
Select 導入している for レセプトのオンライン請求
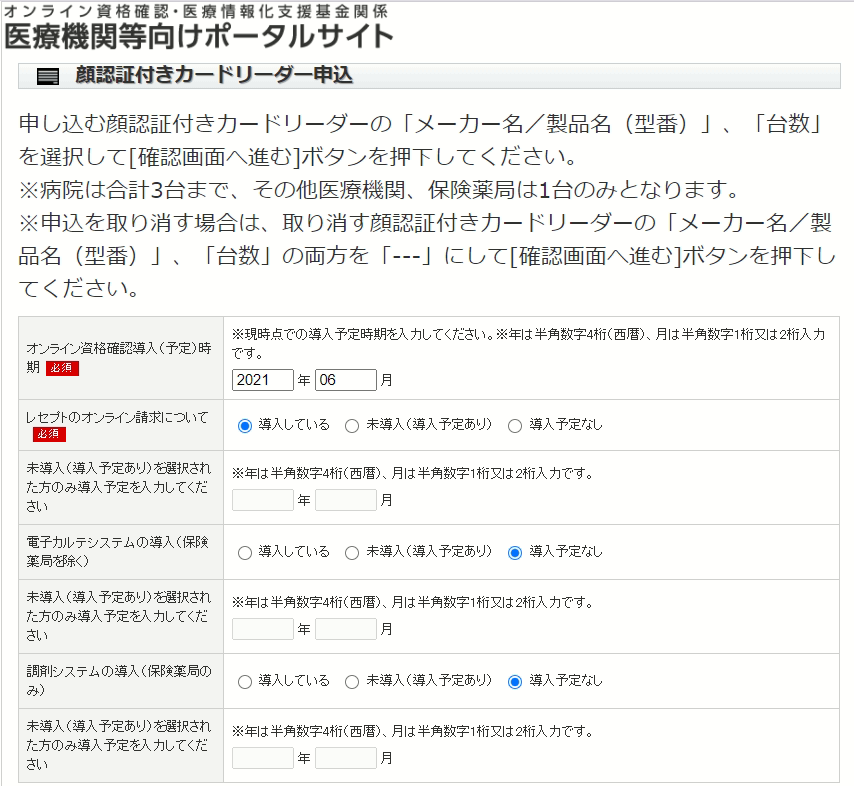pos(245,425)
